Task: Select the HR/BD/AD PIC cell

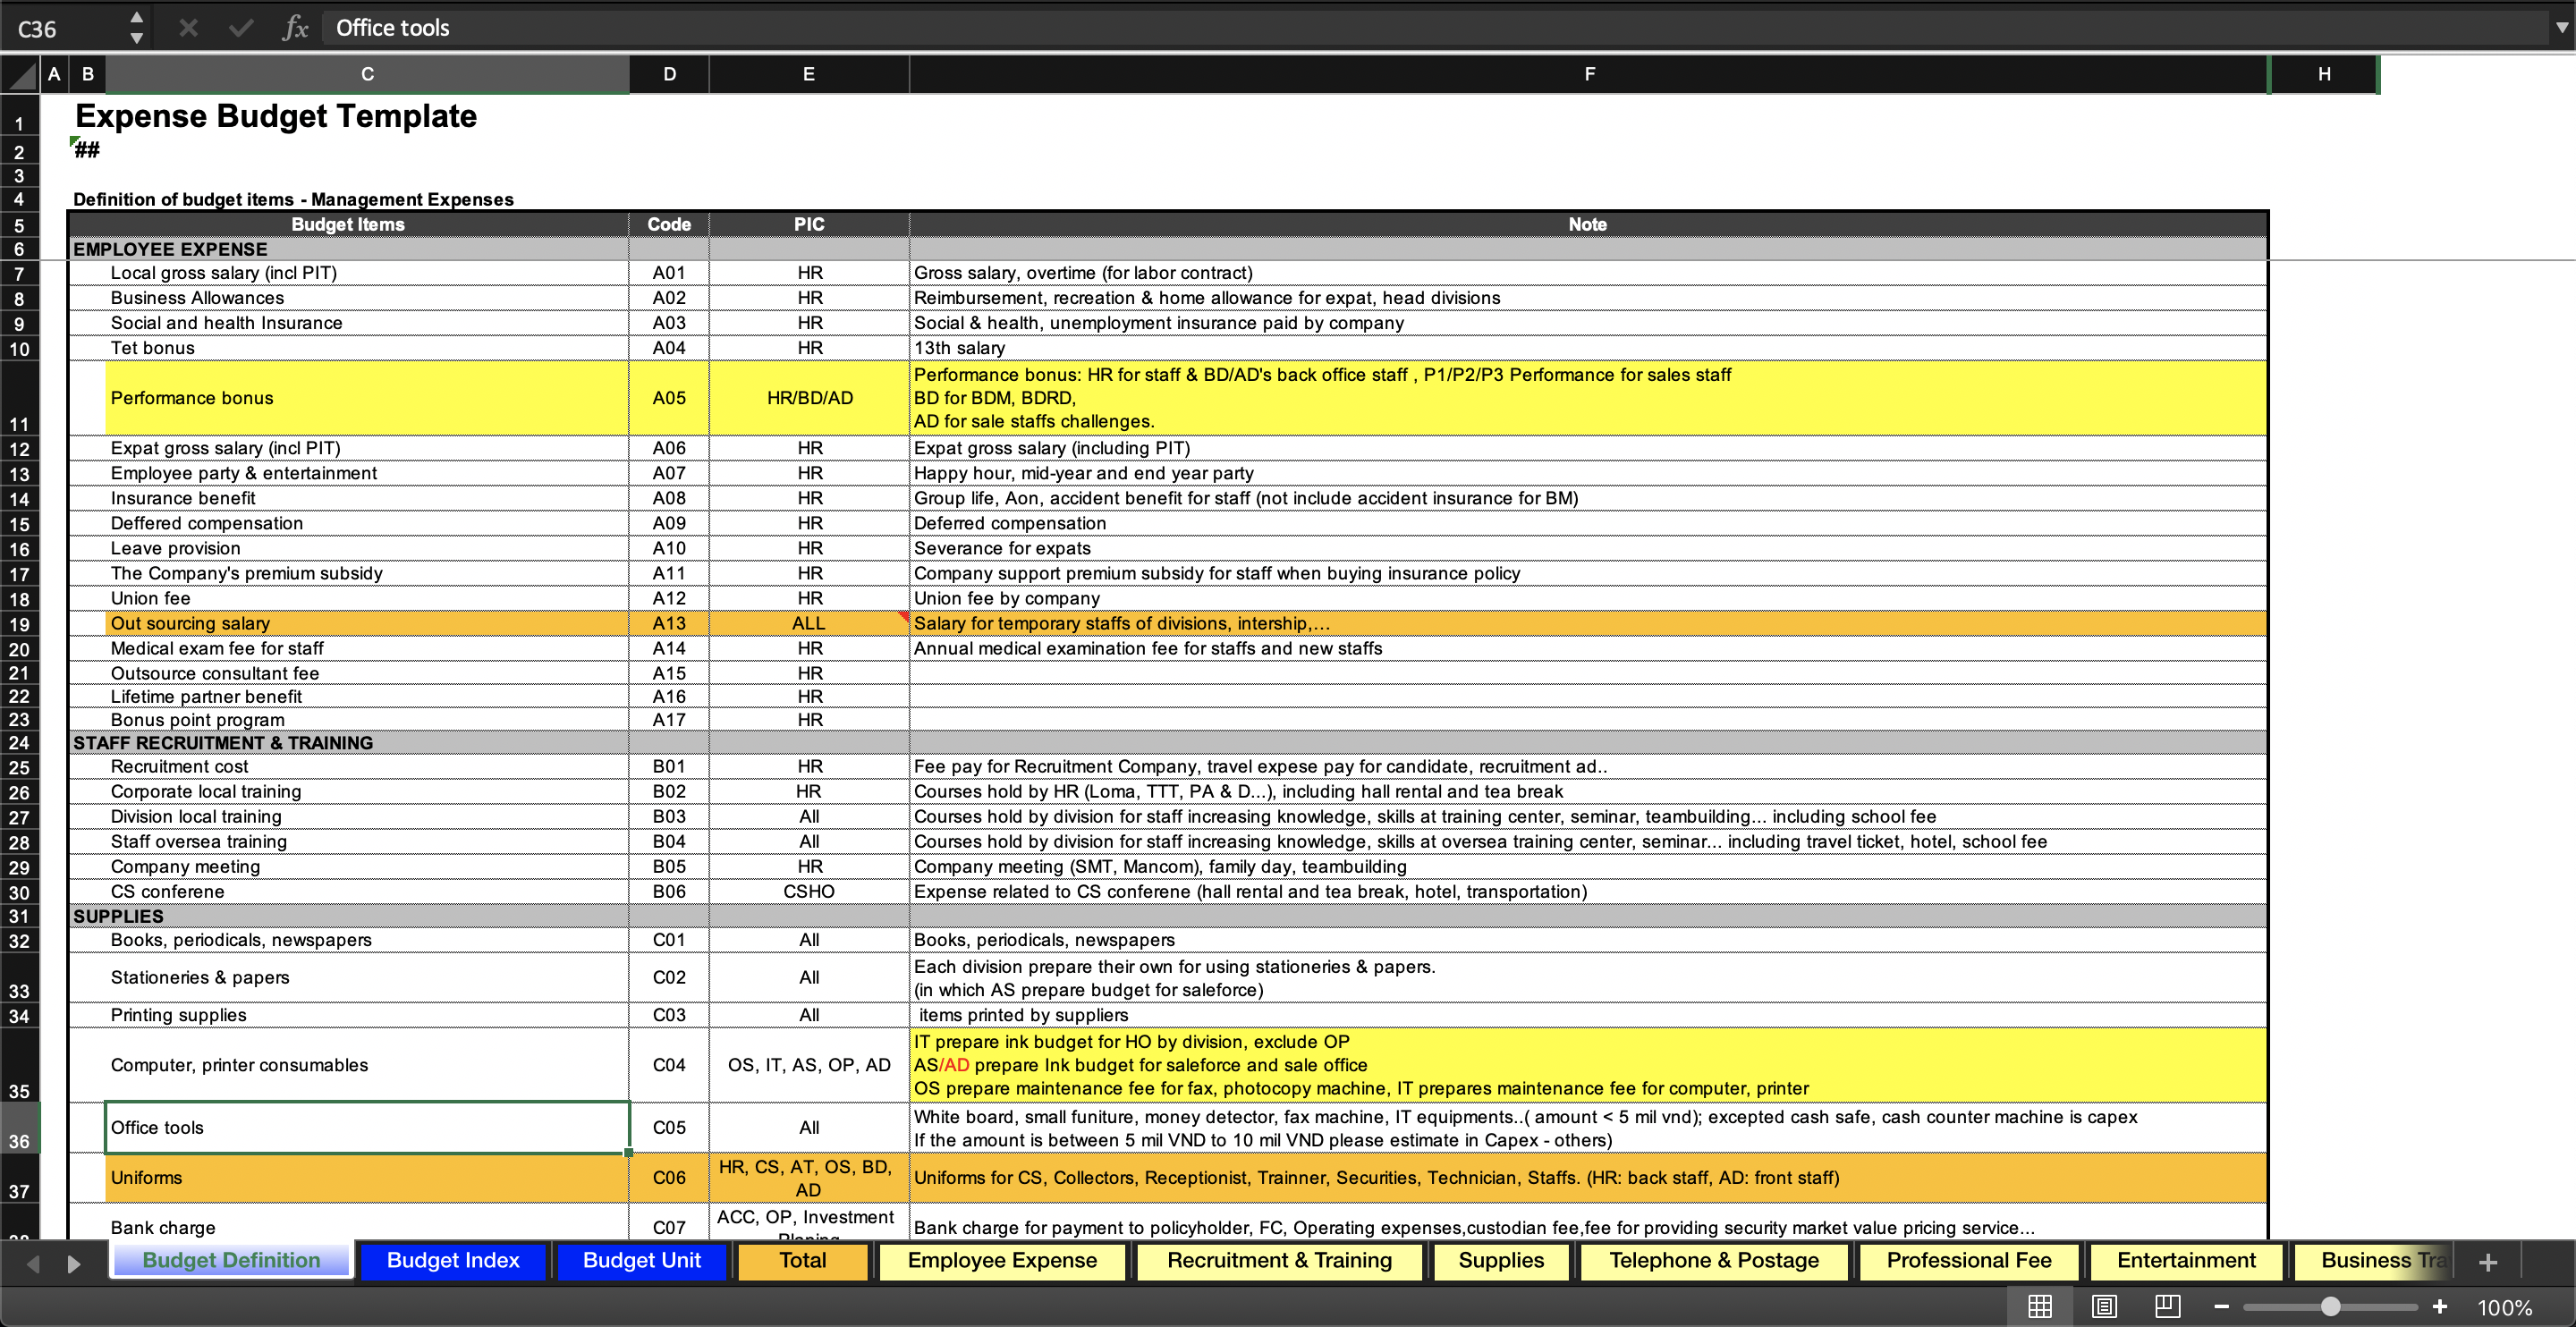Action: [809, 398]
